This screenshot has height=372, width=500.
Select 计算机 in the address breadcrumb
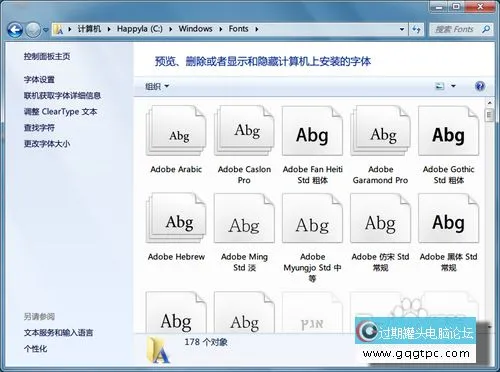89,29
